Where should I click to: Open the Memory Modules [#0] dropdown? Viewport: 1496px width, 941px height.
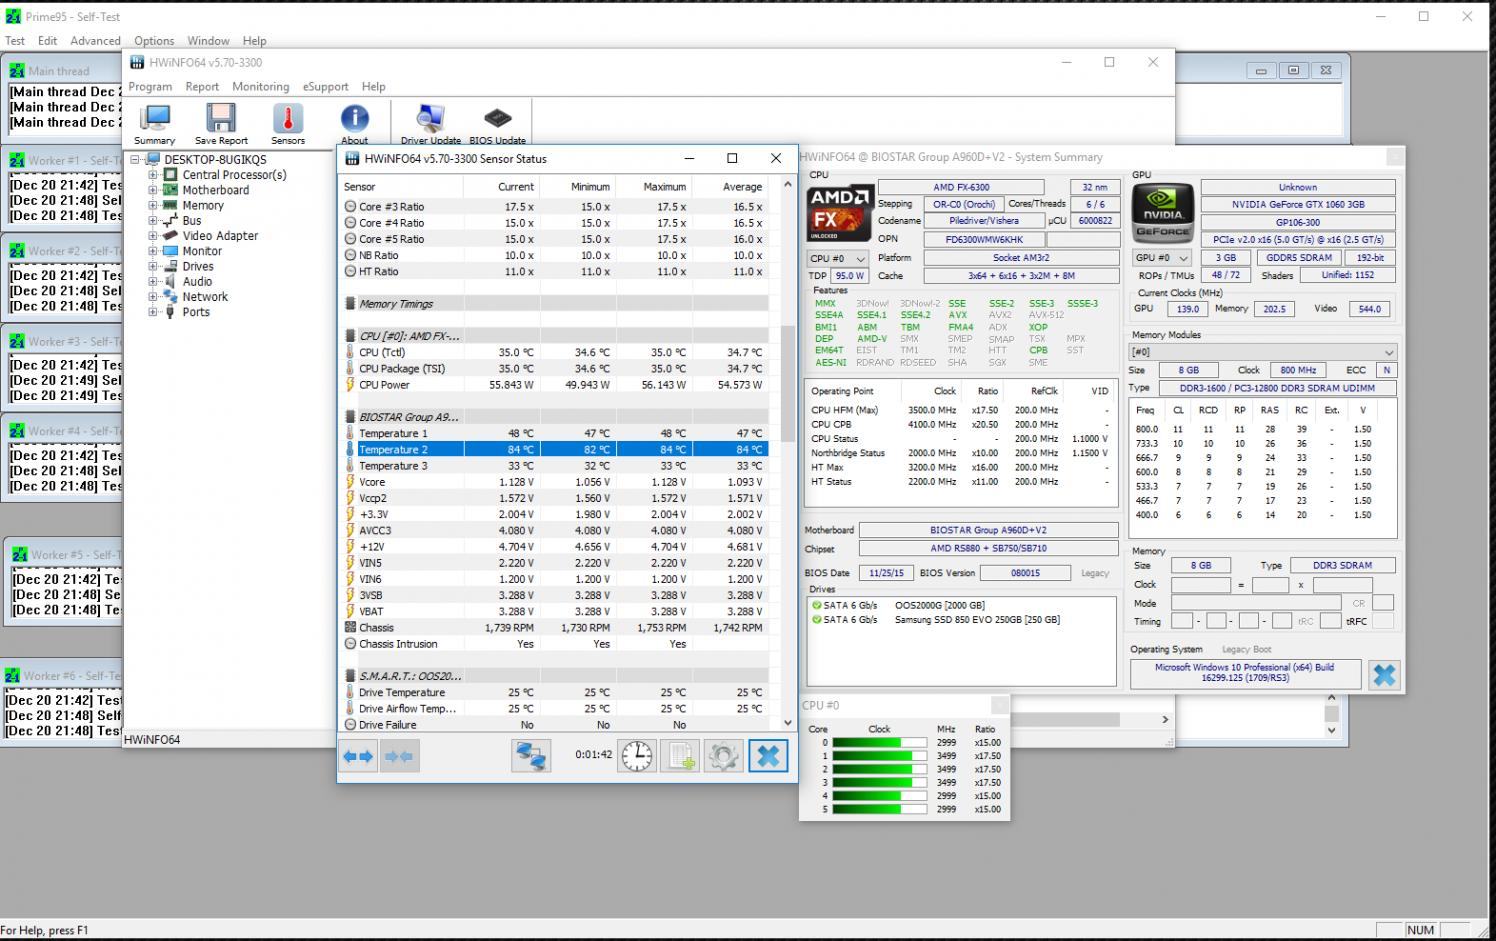[1262, 352]
